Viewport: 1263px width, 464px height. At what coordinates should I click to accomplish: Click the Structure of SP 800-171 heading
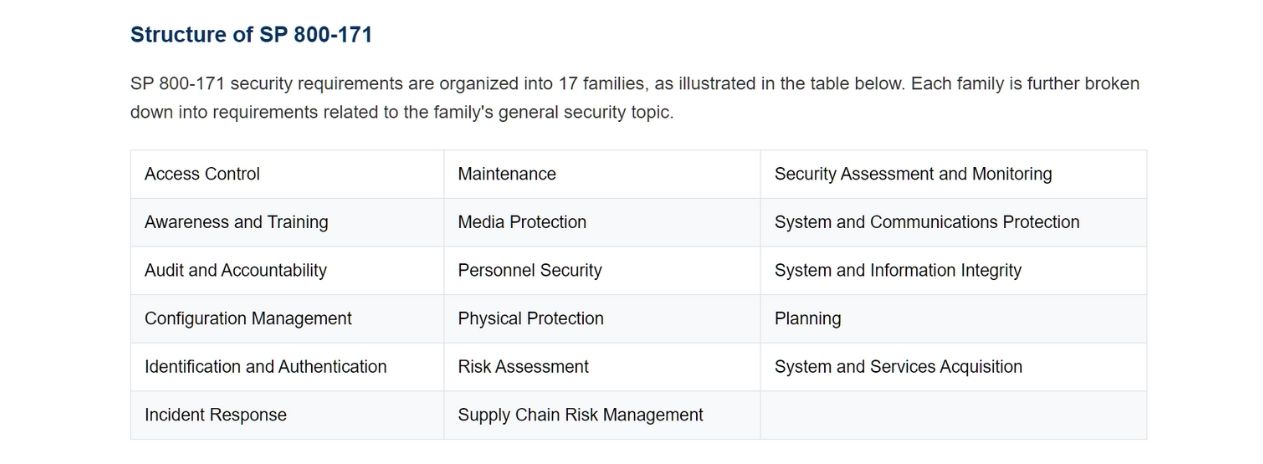click(251, 34)
